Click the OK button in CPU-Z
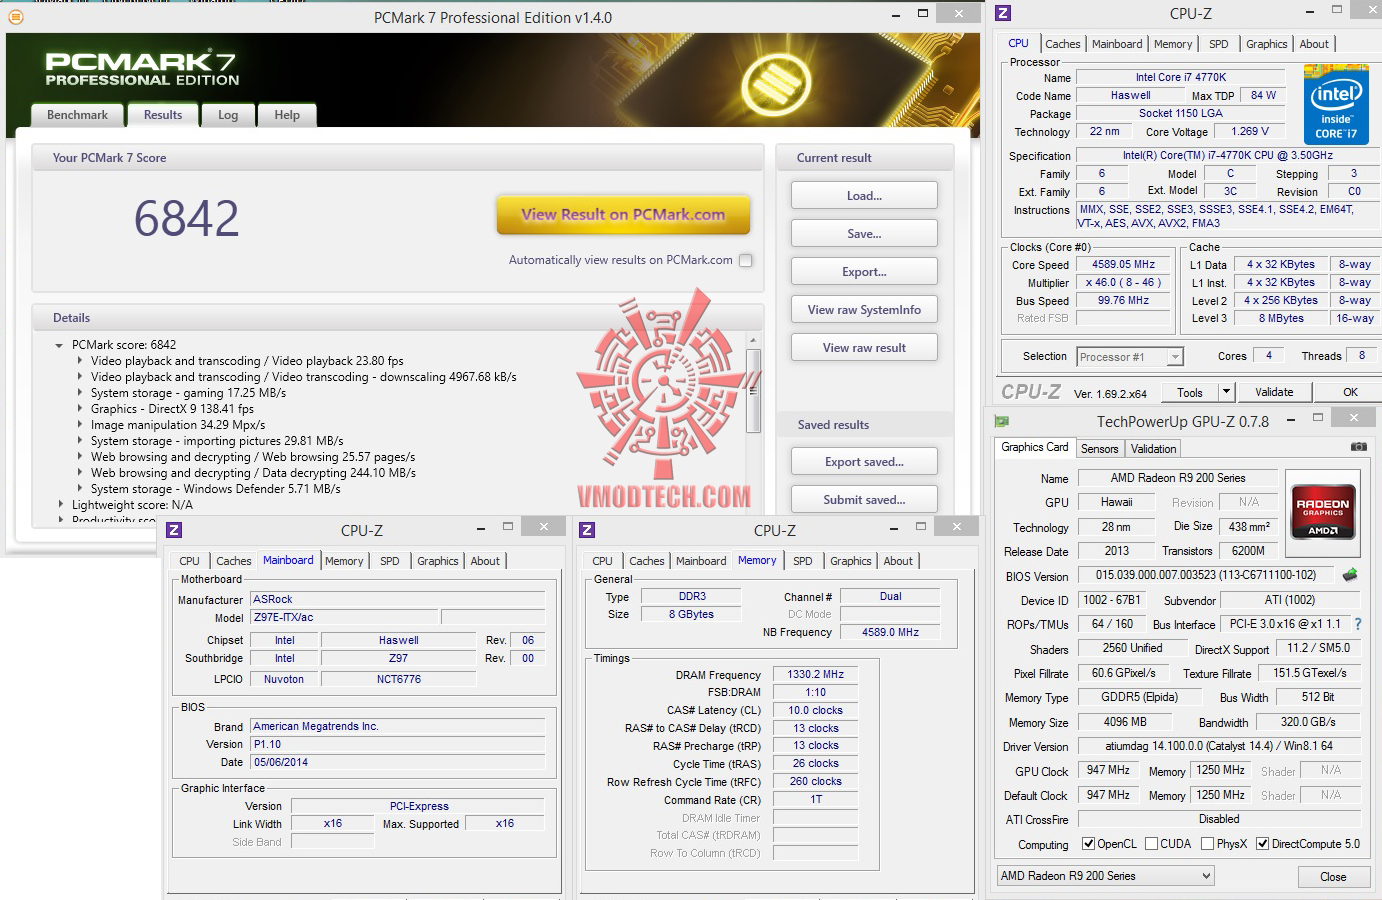Screen dimensions: 1382x900 [1350, 392]
